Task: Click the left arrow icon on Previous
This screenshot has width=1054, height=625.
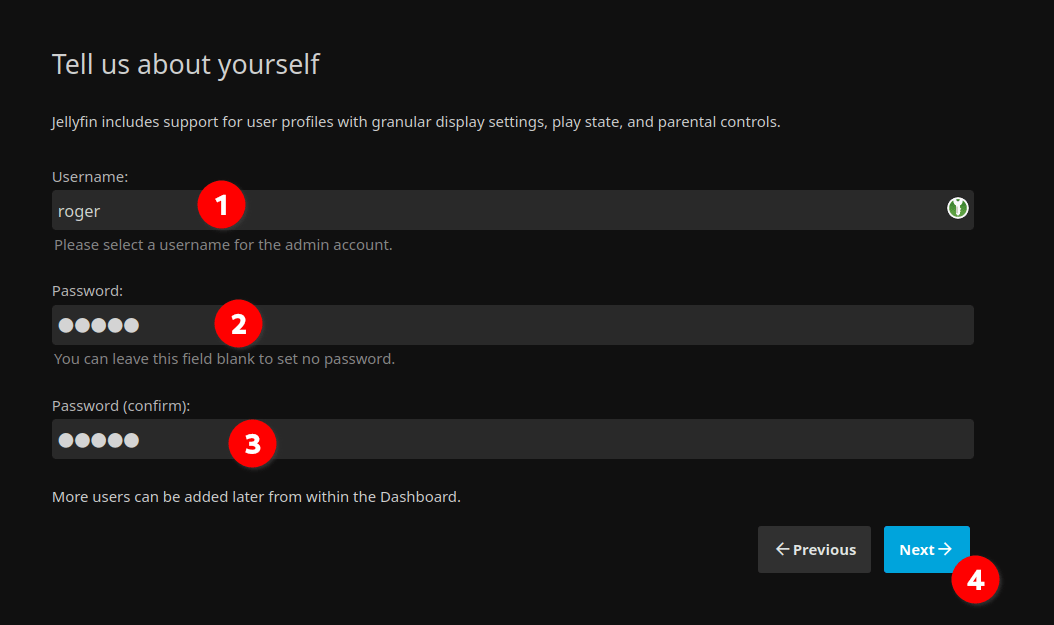Action: point(782,549)
